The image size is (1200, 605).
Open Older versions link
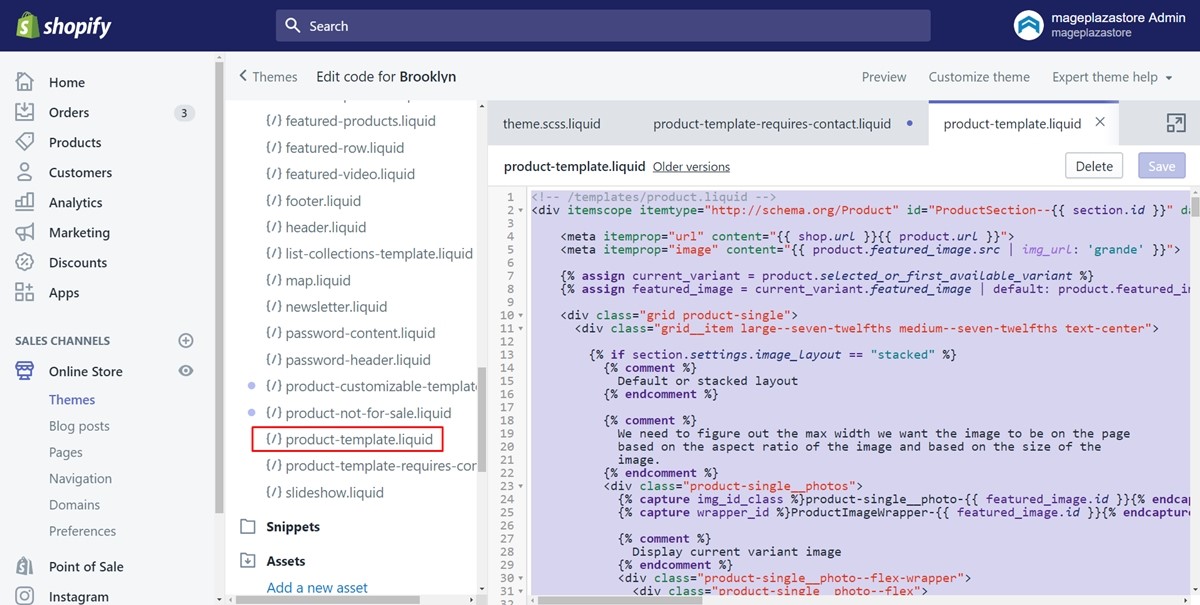[x=691, y=167]
